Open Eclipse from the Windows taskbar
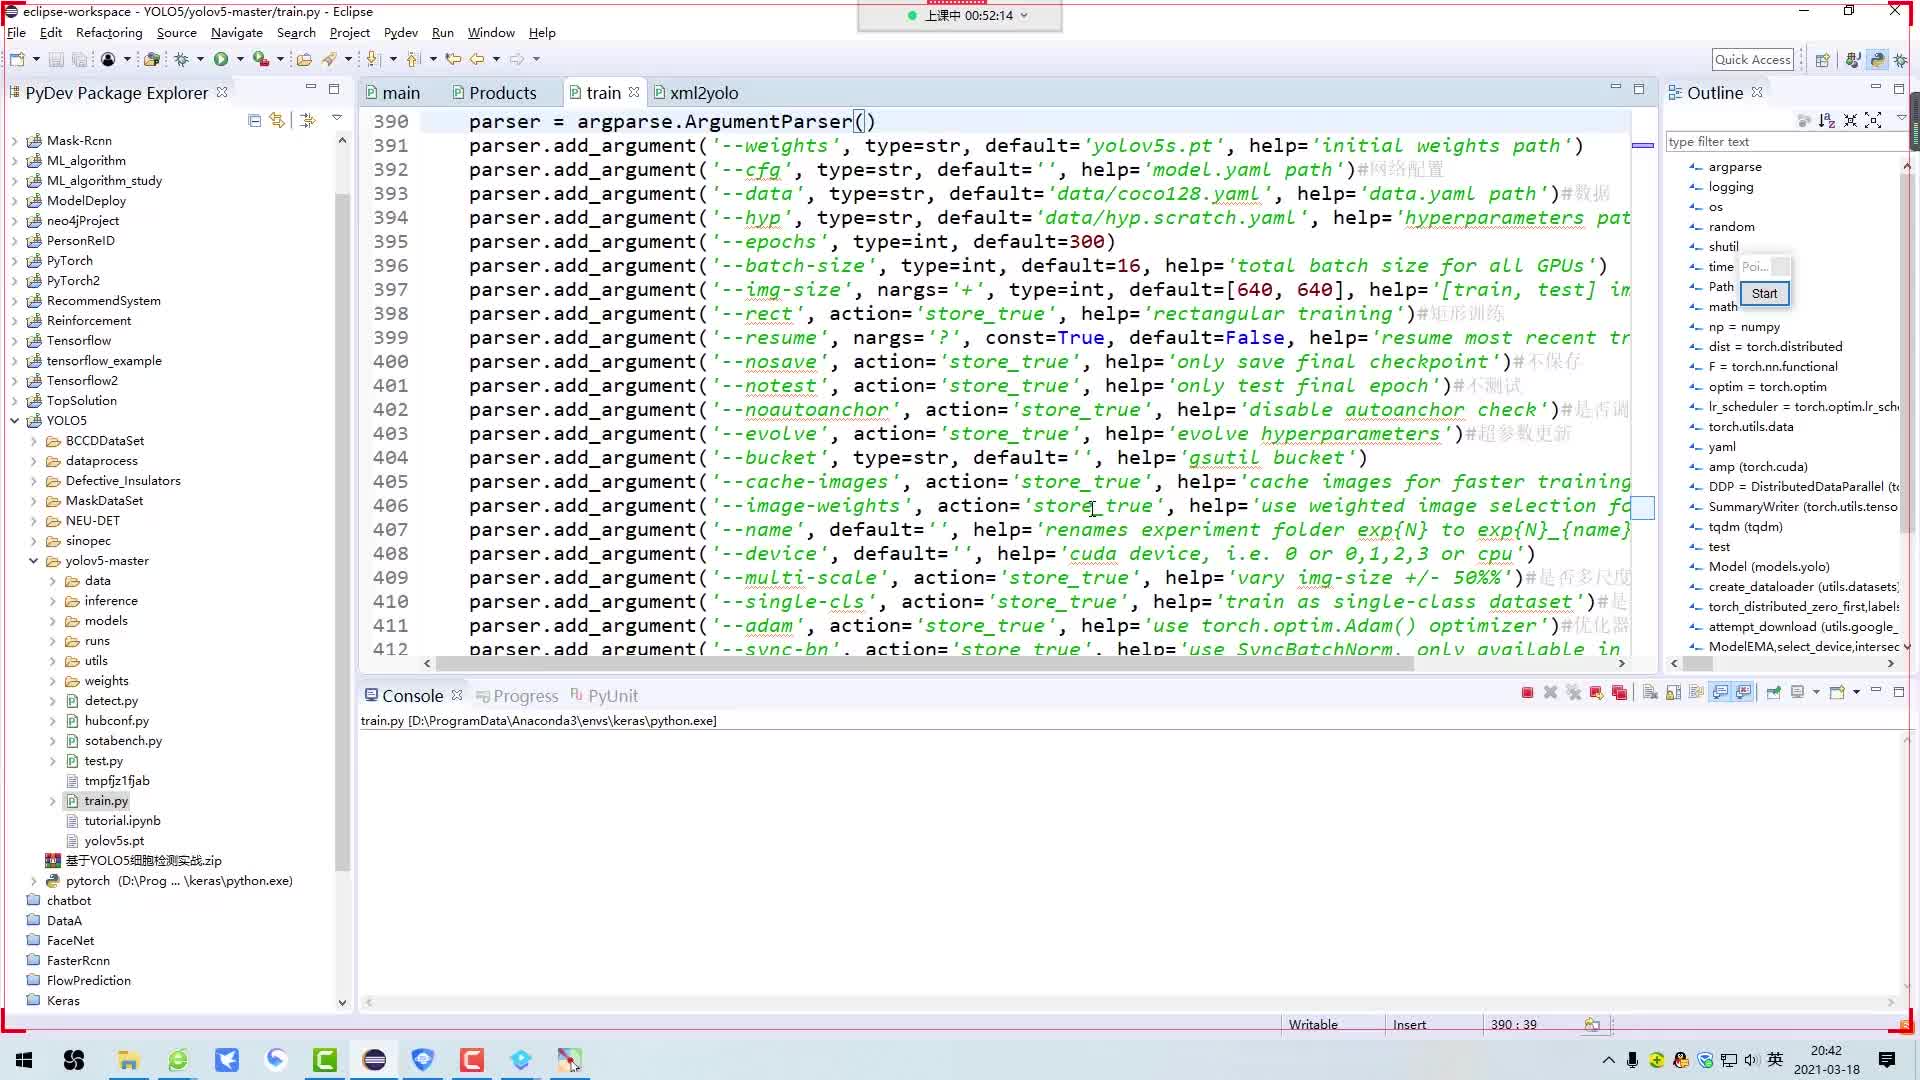 click(x=374, y=1060)
